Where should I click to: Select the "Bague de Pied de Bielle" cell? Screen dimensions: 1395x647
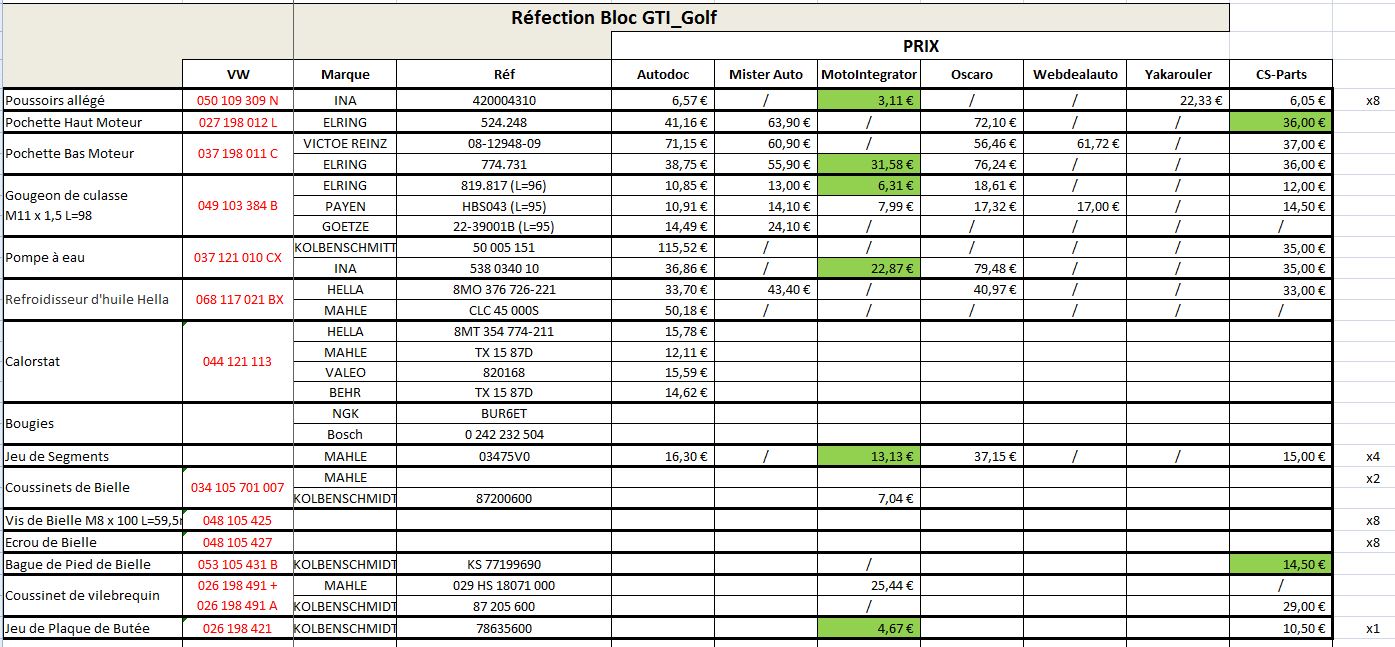(x=93, y=564)
